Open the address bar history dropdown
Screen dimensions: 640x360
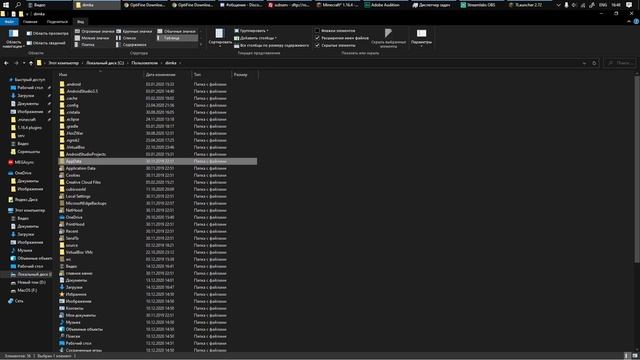584,63
